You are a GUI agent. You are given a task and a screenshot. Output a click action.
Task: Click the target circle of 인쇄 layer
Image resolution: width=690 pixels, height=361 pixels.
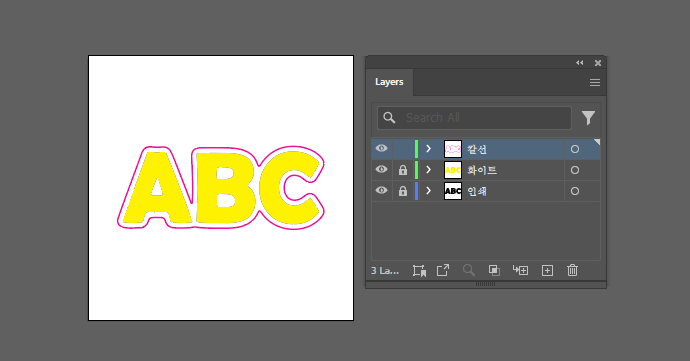pos(575,192)
